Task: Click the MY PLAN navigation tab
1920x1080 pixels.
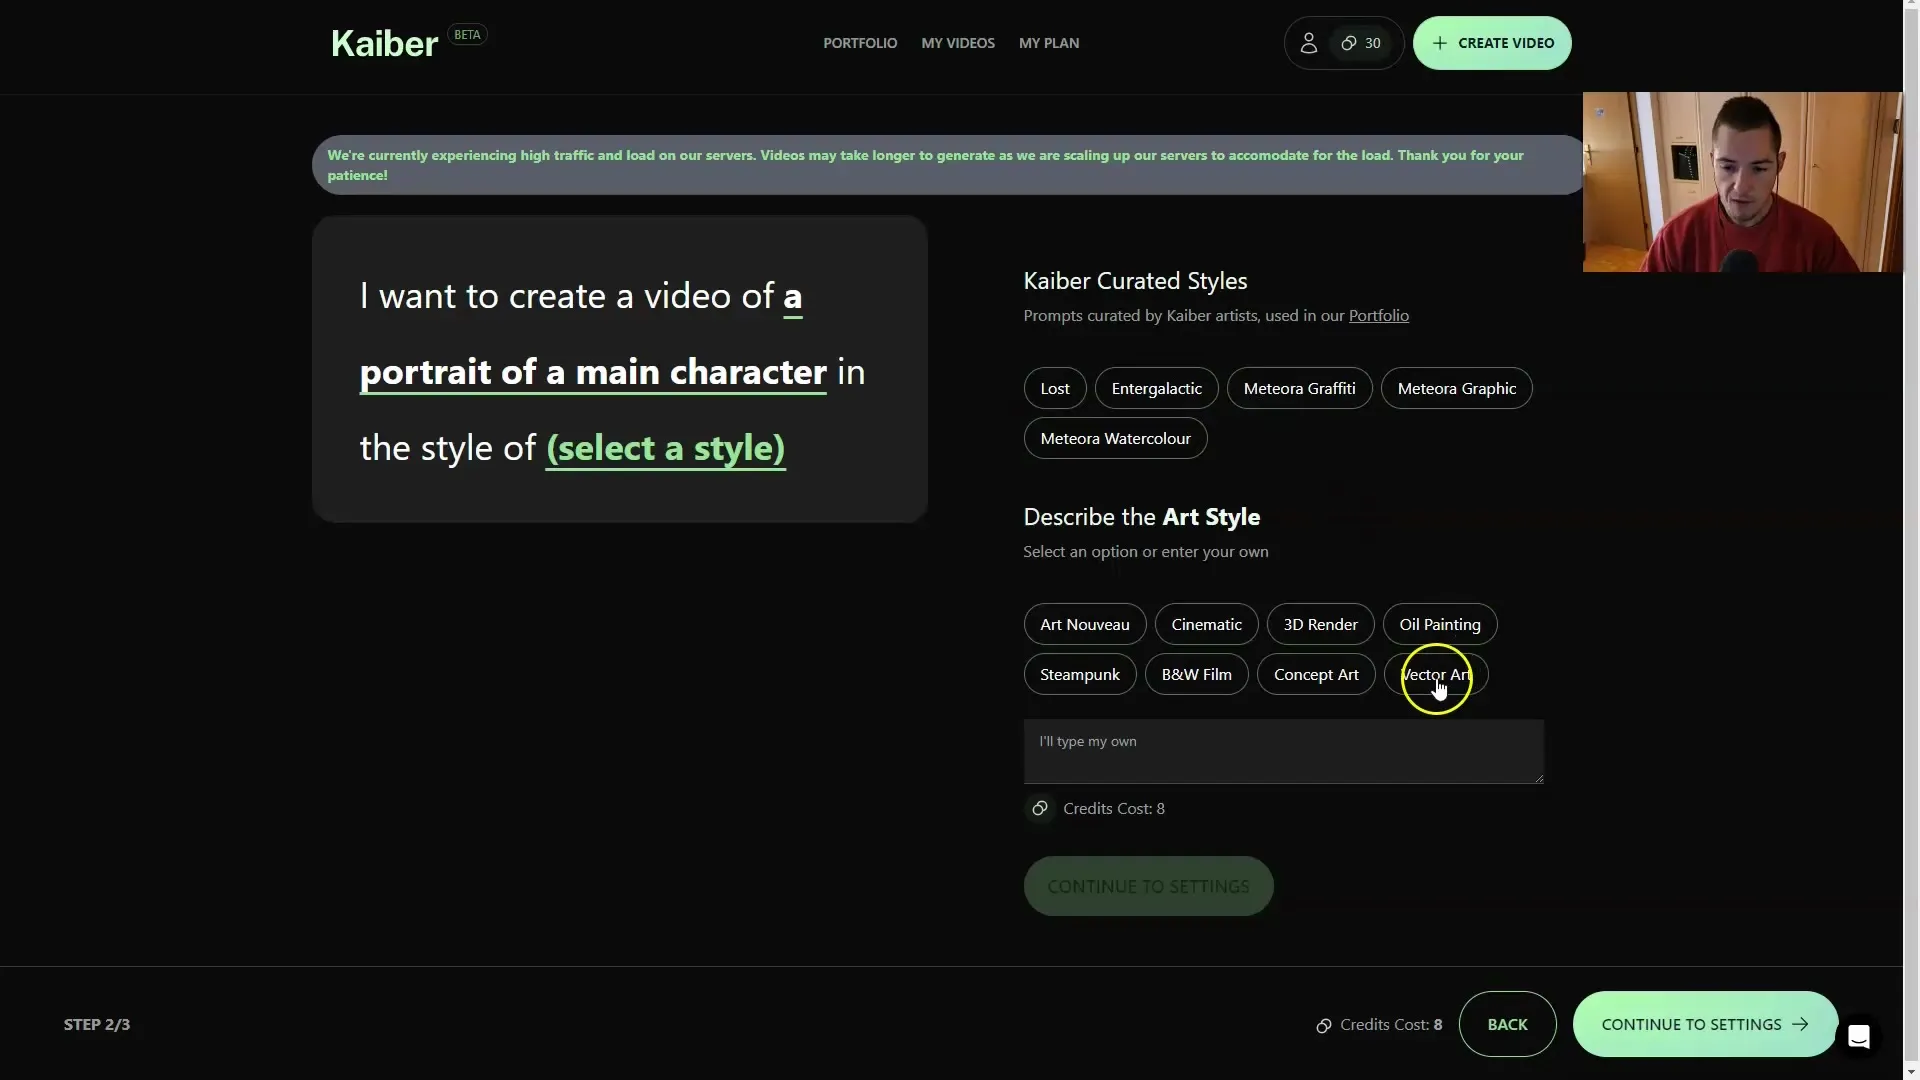Action: (x=1048, y=42)
